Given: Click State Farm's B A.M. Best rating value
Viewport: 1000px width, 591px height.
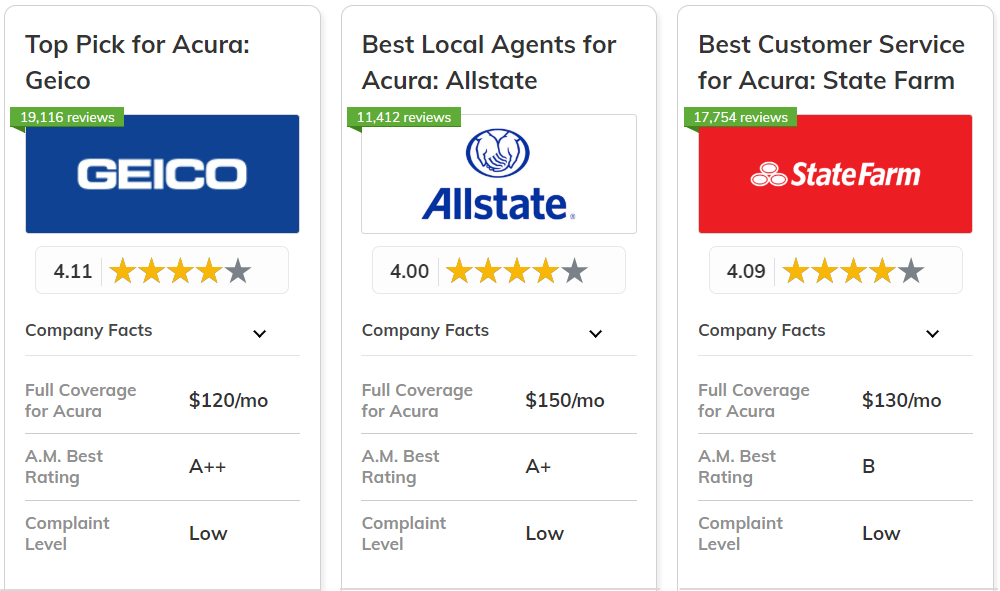Looking at the screenshot, I should pyautogui.click(x=869, y=467).
